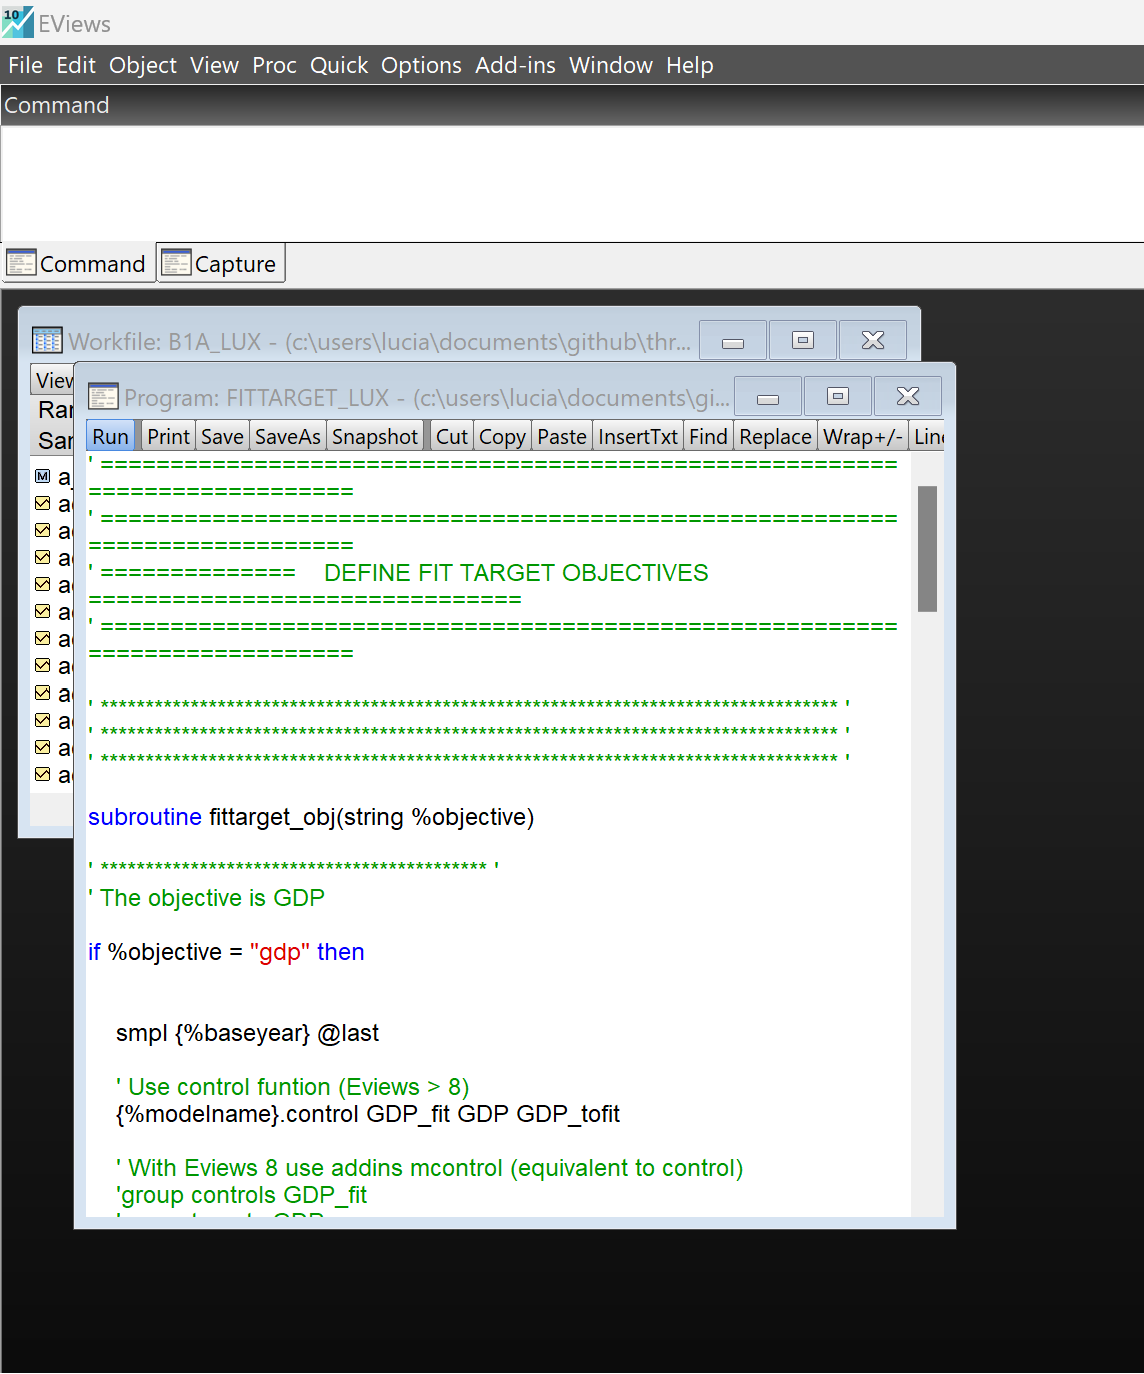1144x1374 pixels.
Task: Click the Print button in program toolbar
Action: click(x=168, y=437)
